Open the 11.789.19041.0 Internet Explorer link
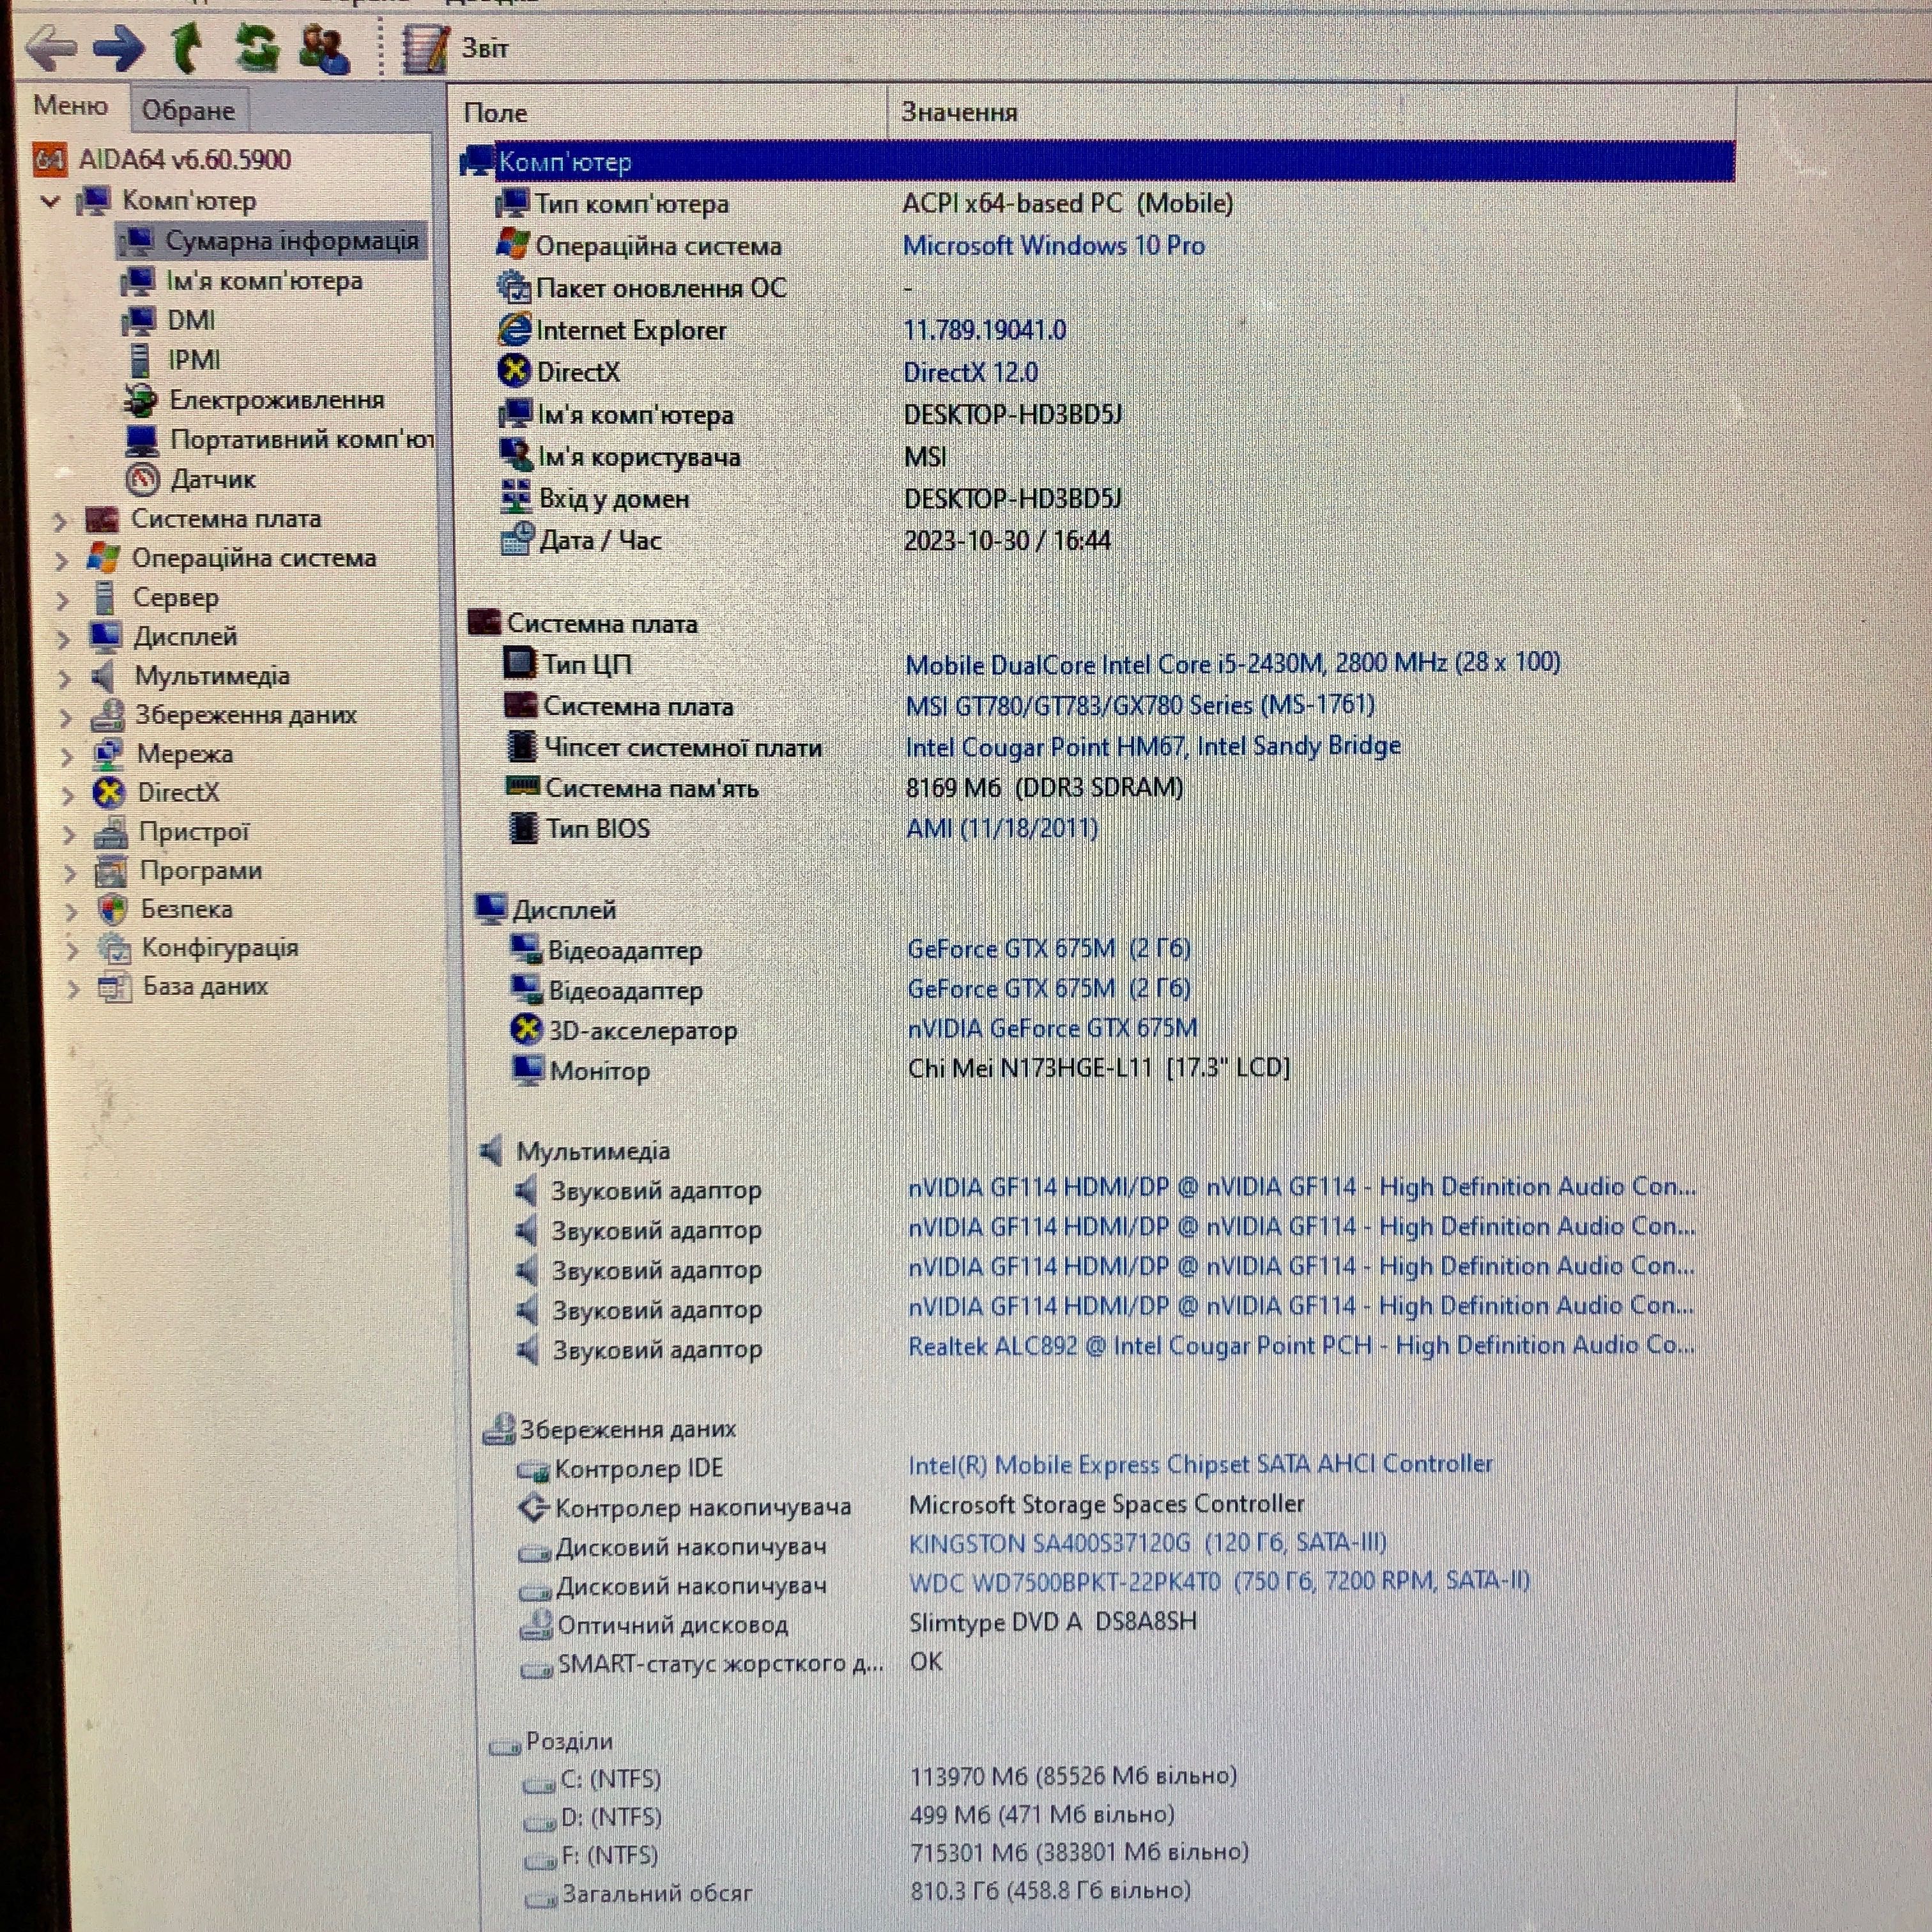Screen dimensions: 1932x1932 click(985, 330)
